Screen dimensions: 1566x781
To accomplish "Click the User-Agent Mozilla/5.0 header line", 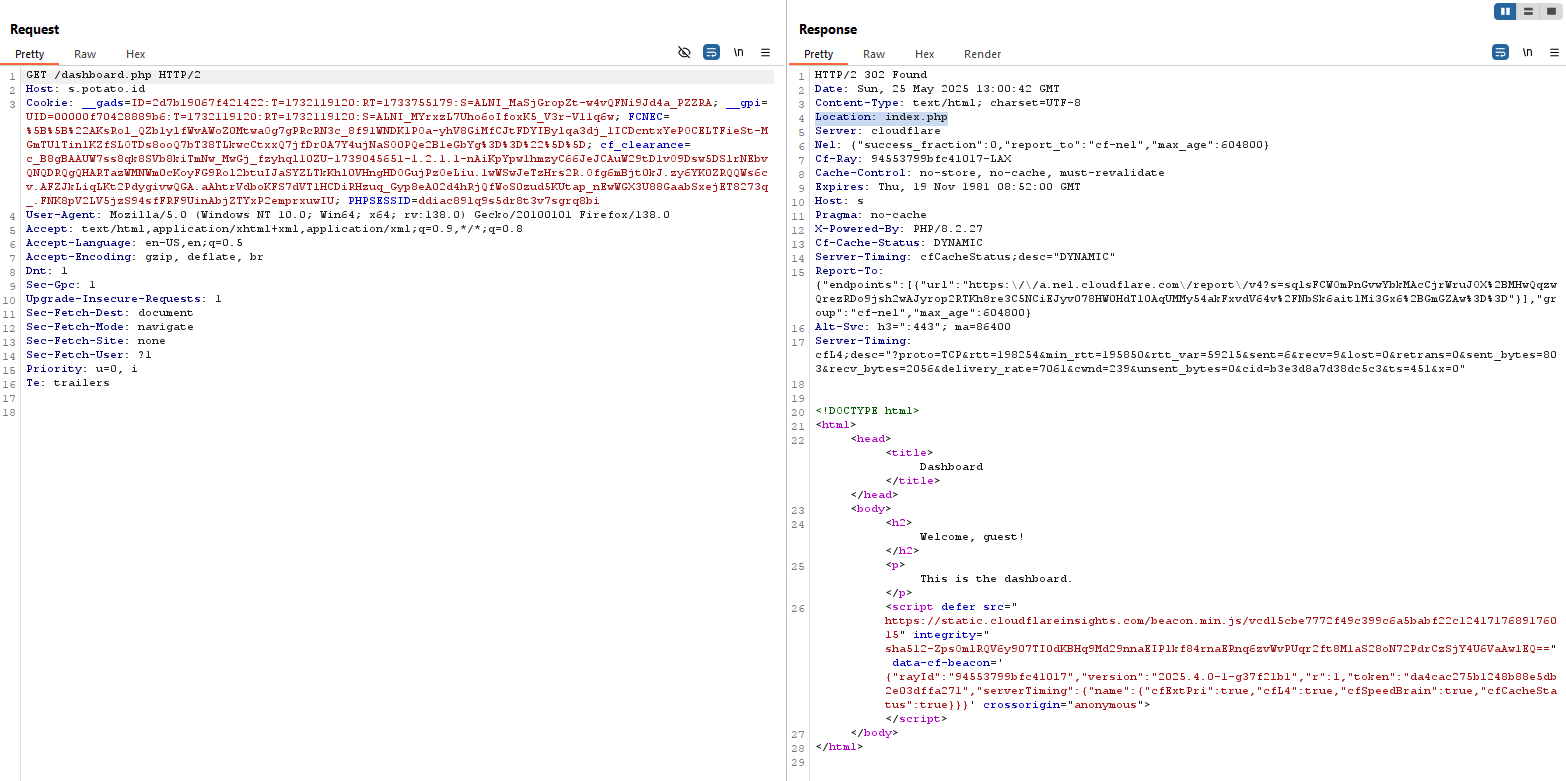I will tap(348, 215).
